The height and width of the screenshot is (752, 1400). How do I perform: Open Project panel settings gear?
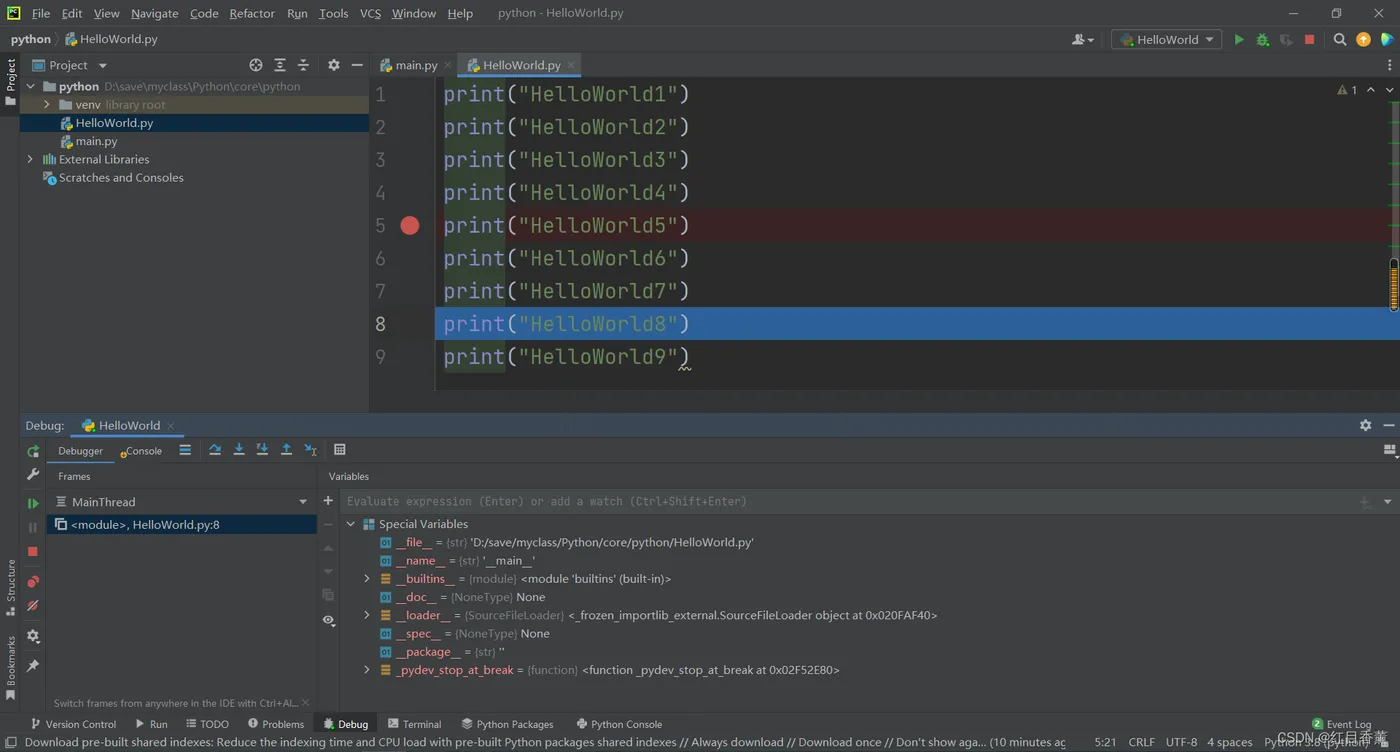pos(334,65)
